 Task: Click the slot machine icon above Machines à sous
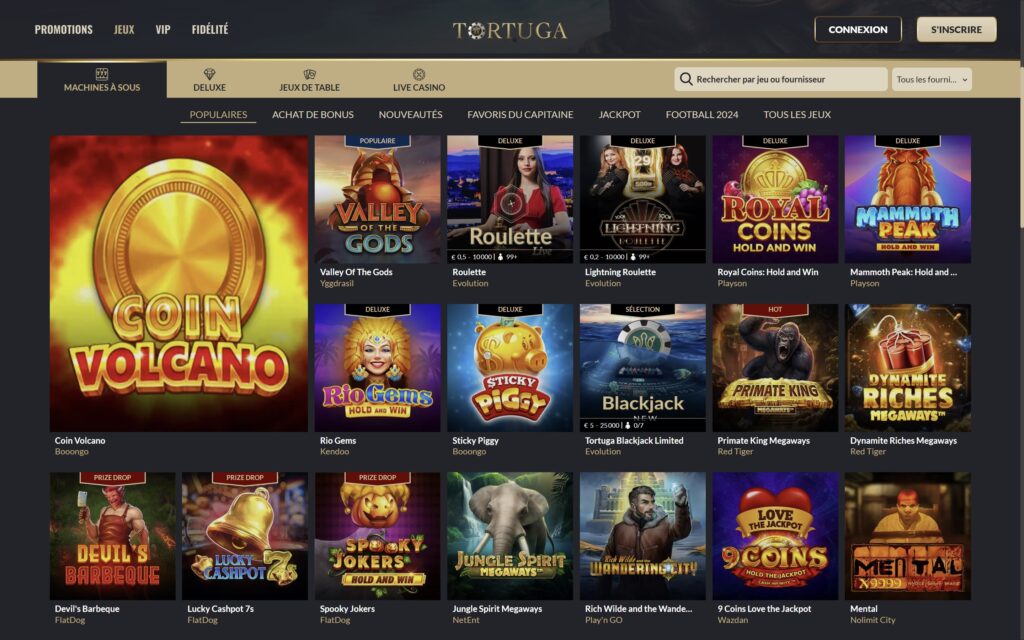(102, 74)
